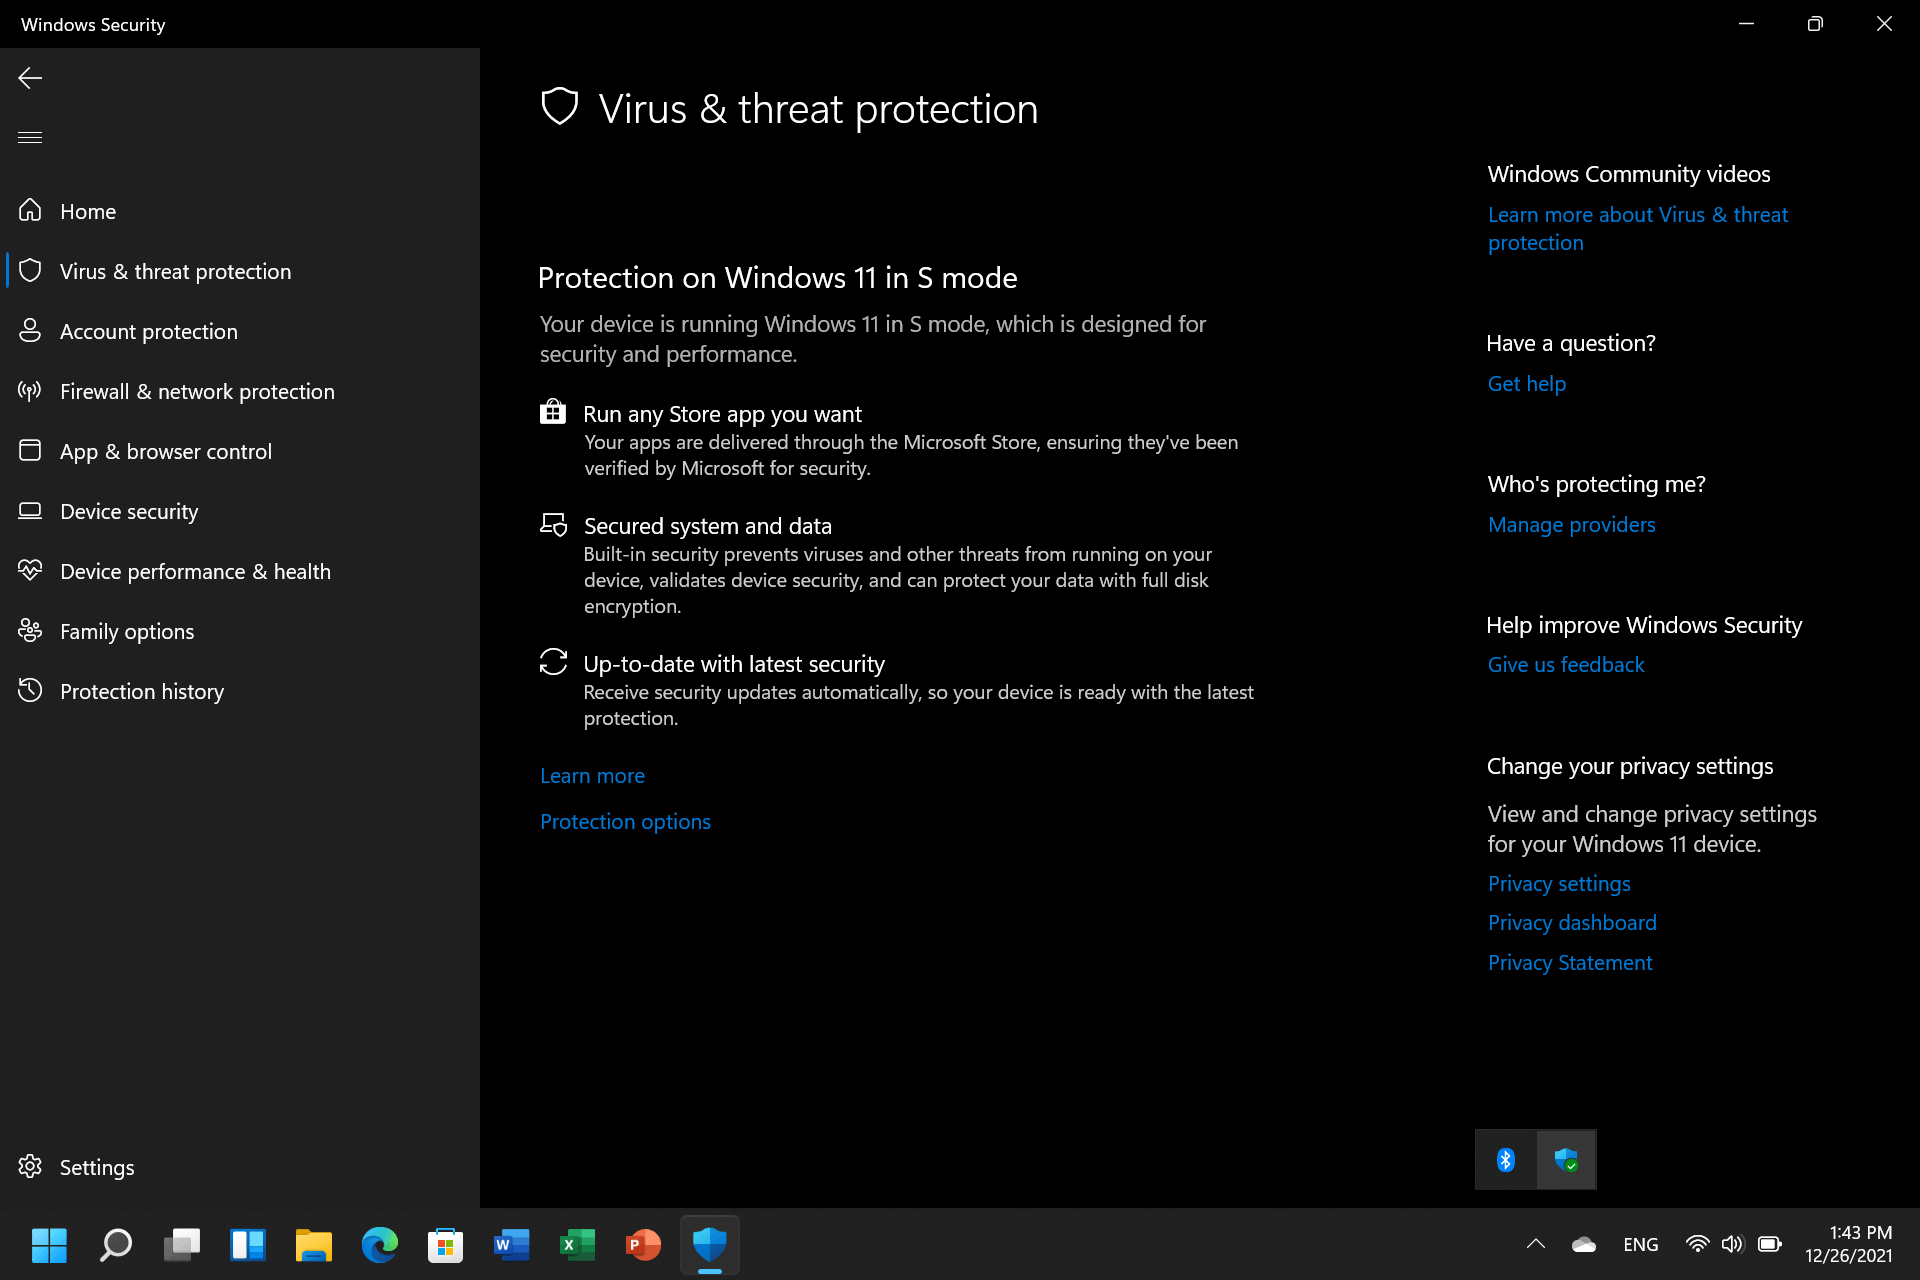This screenshot has width=1920, height=1280.
Task: Click the Firewall & network protection icon
Action: point(30,391)
